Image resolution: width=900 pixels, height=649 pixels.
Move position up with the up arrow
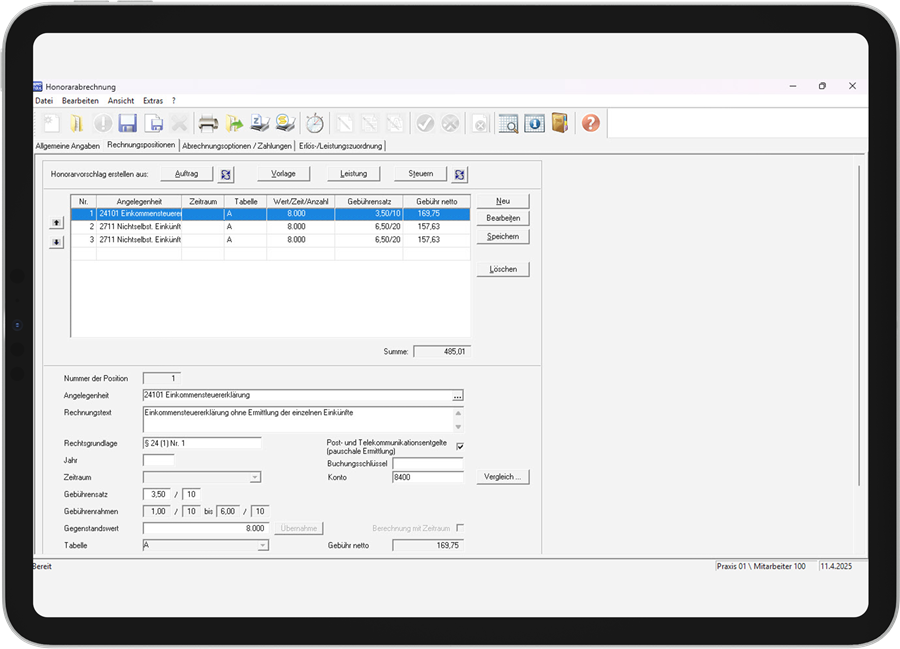56,223
